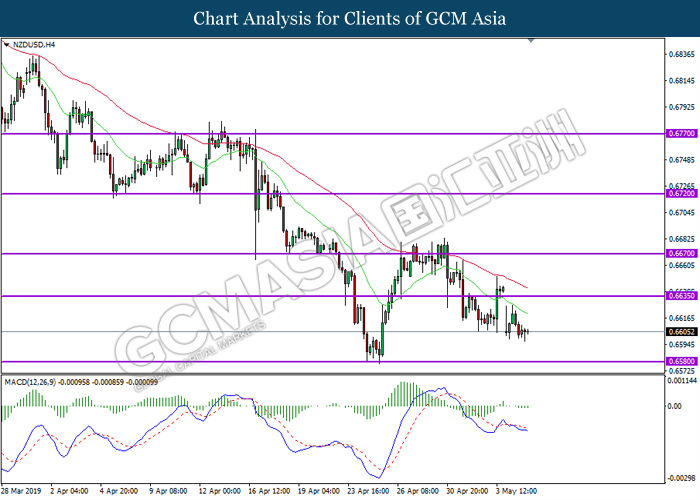Click the 23 Apr 16:00 time label
The image size is (700, 500).
click(368, 491)
